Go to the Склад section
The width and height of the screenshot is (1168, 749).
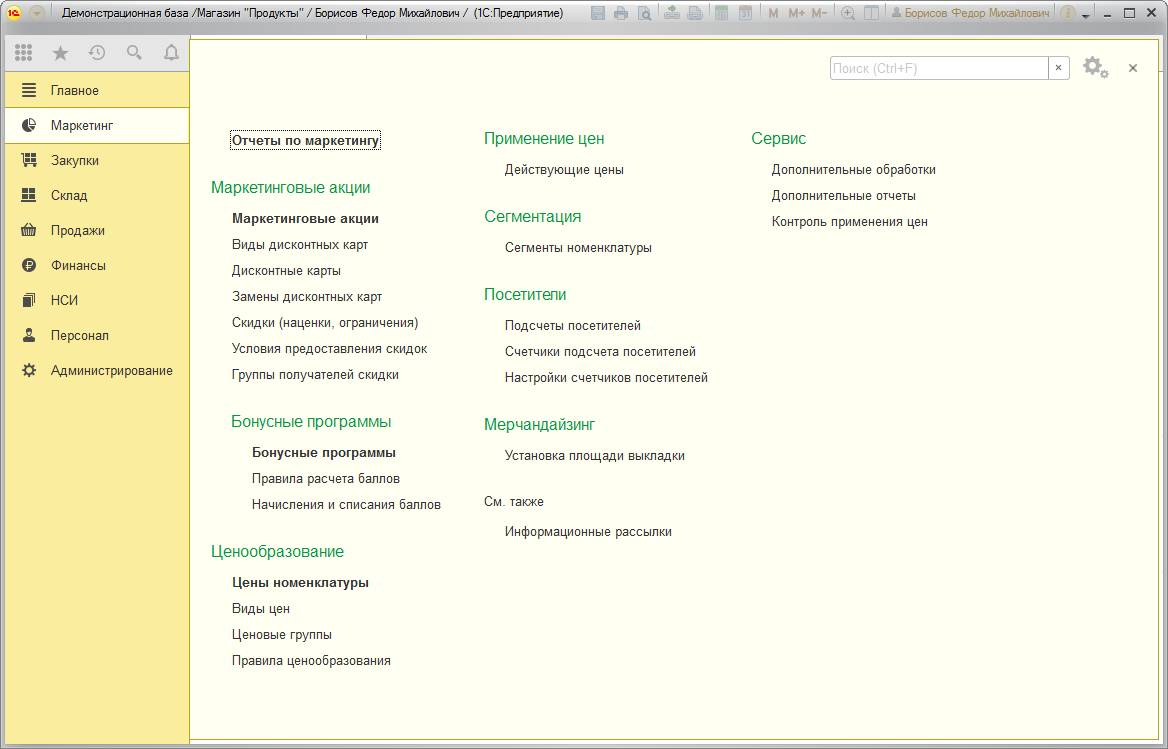97,195
